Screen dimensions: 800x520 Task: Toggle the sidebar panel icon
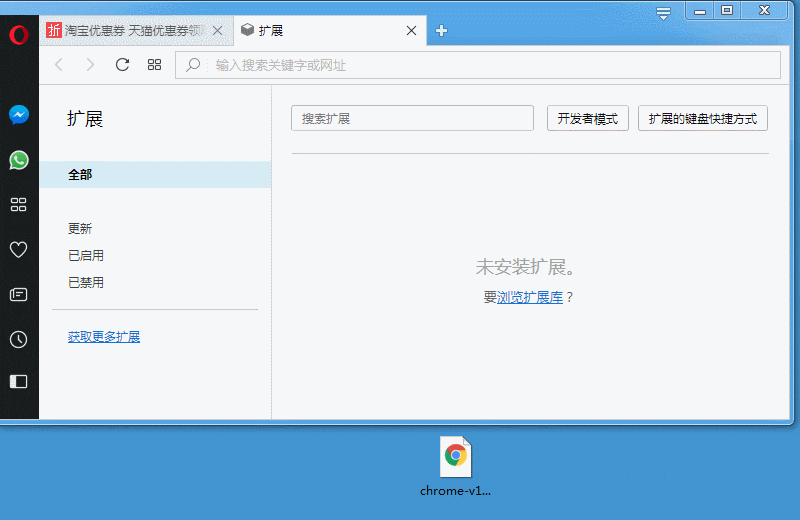click(x=18, y=381)
